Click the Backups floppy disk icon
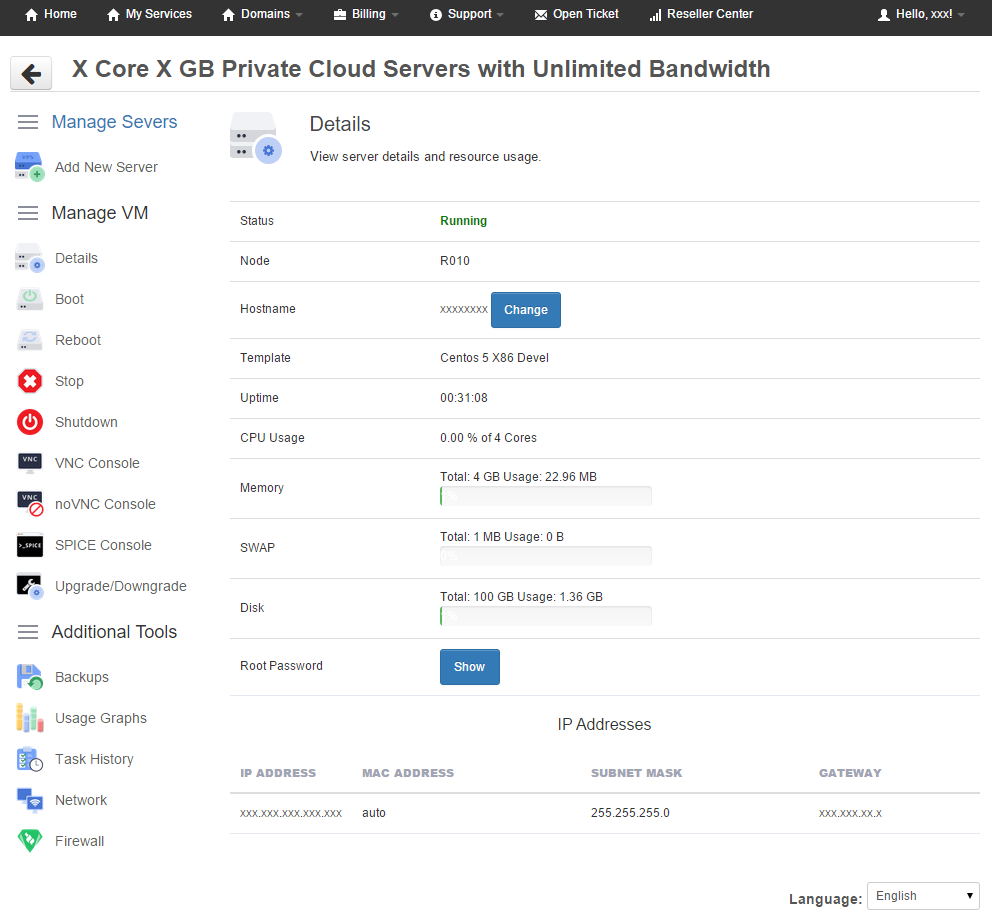 [x=30, y=677]
